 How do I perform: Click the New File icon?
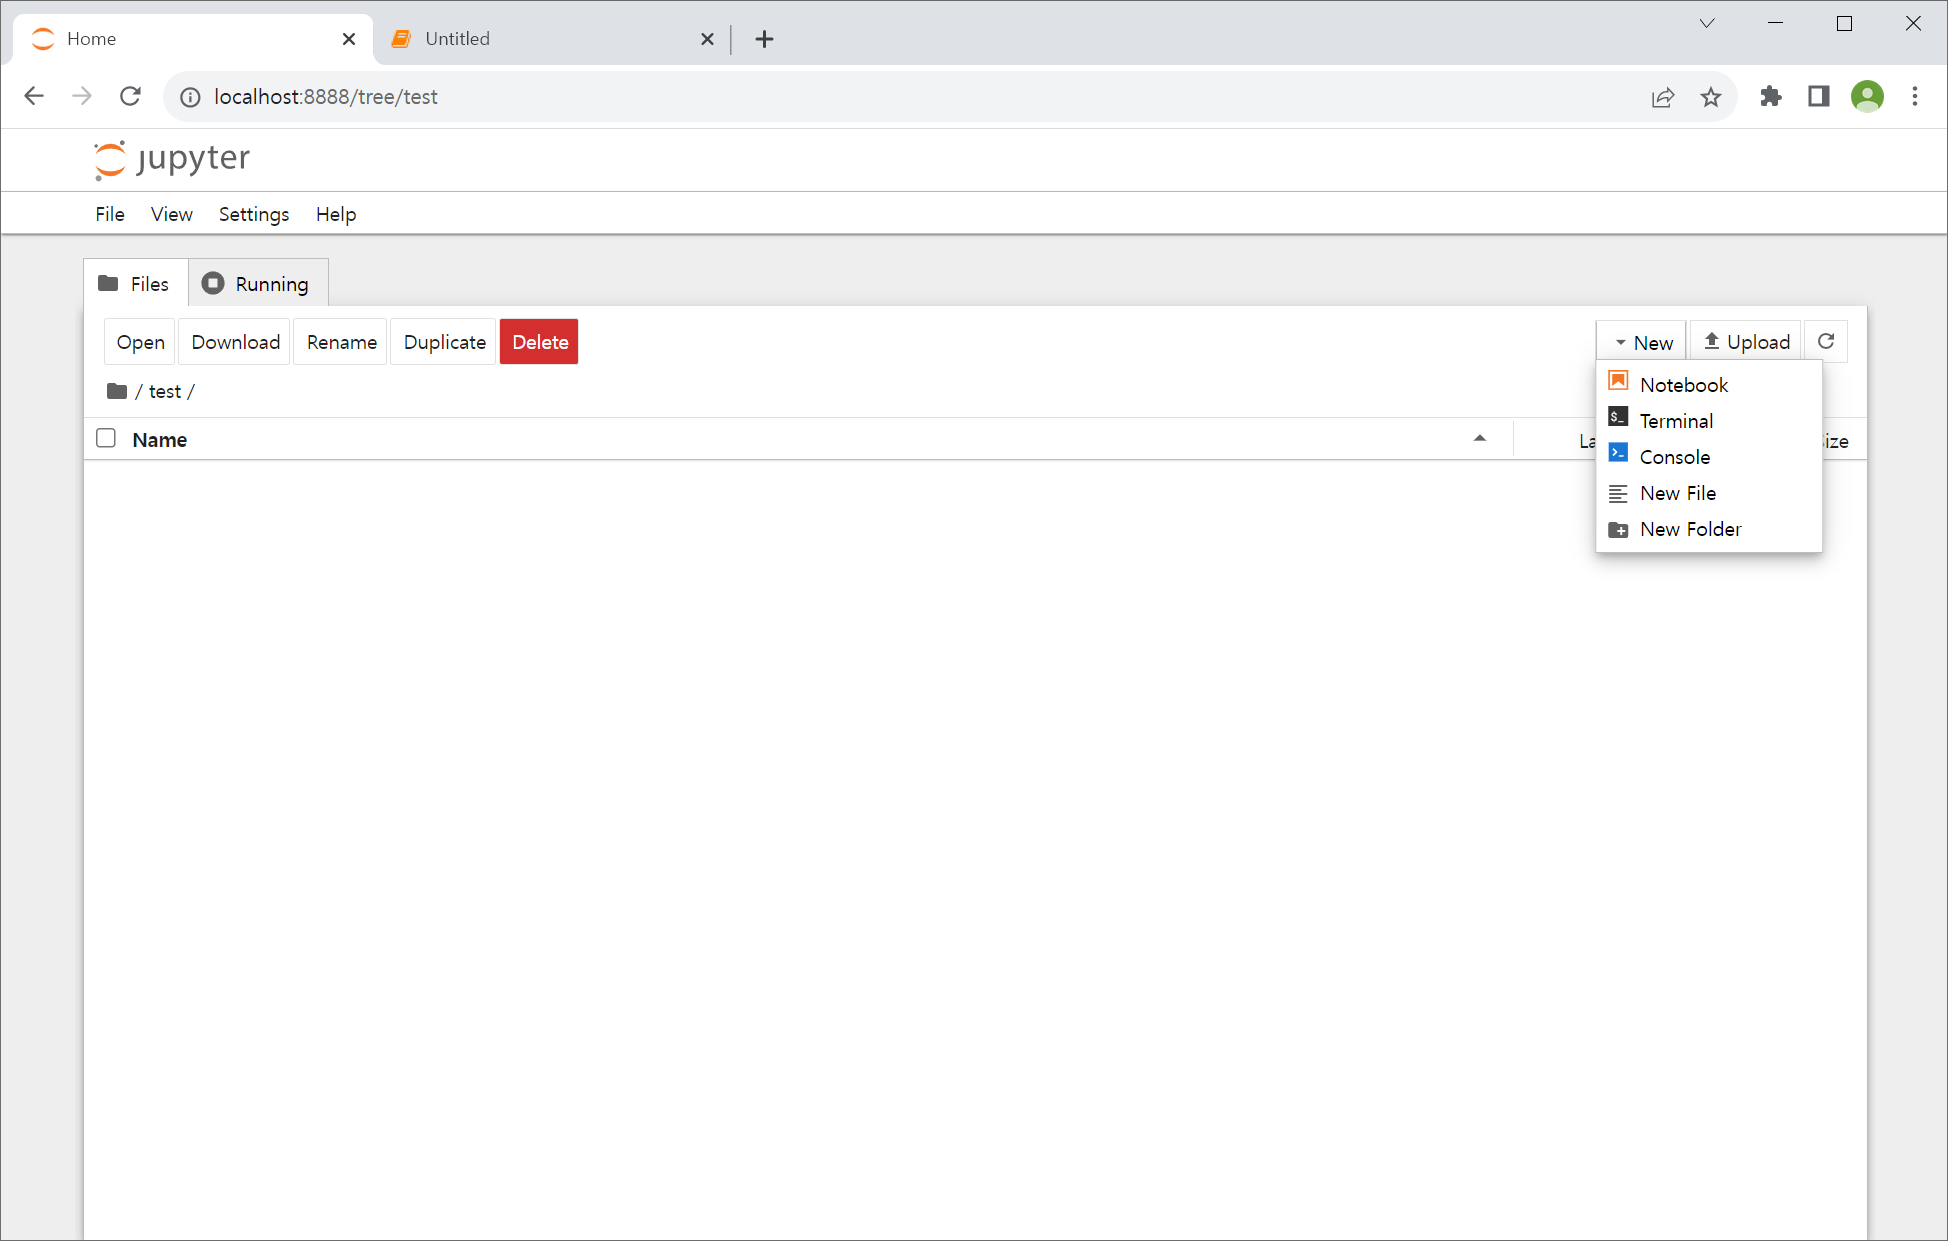[x=1618, y=493]
